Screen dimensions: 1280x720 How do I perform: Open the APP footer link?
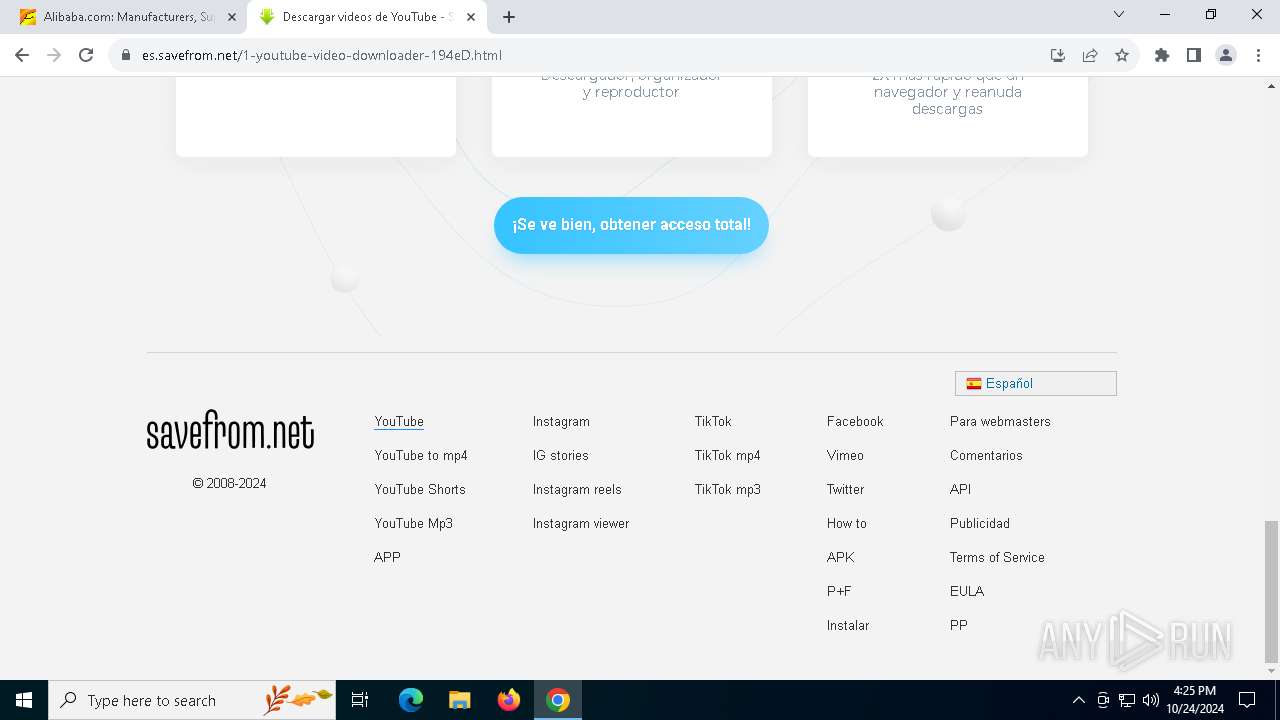click(x=387, y=558)
